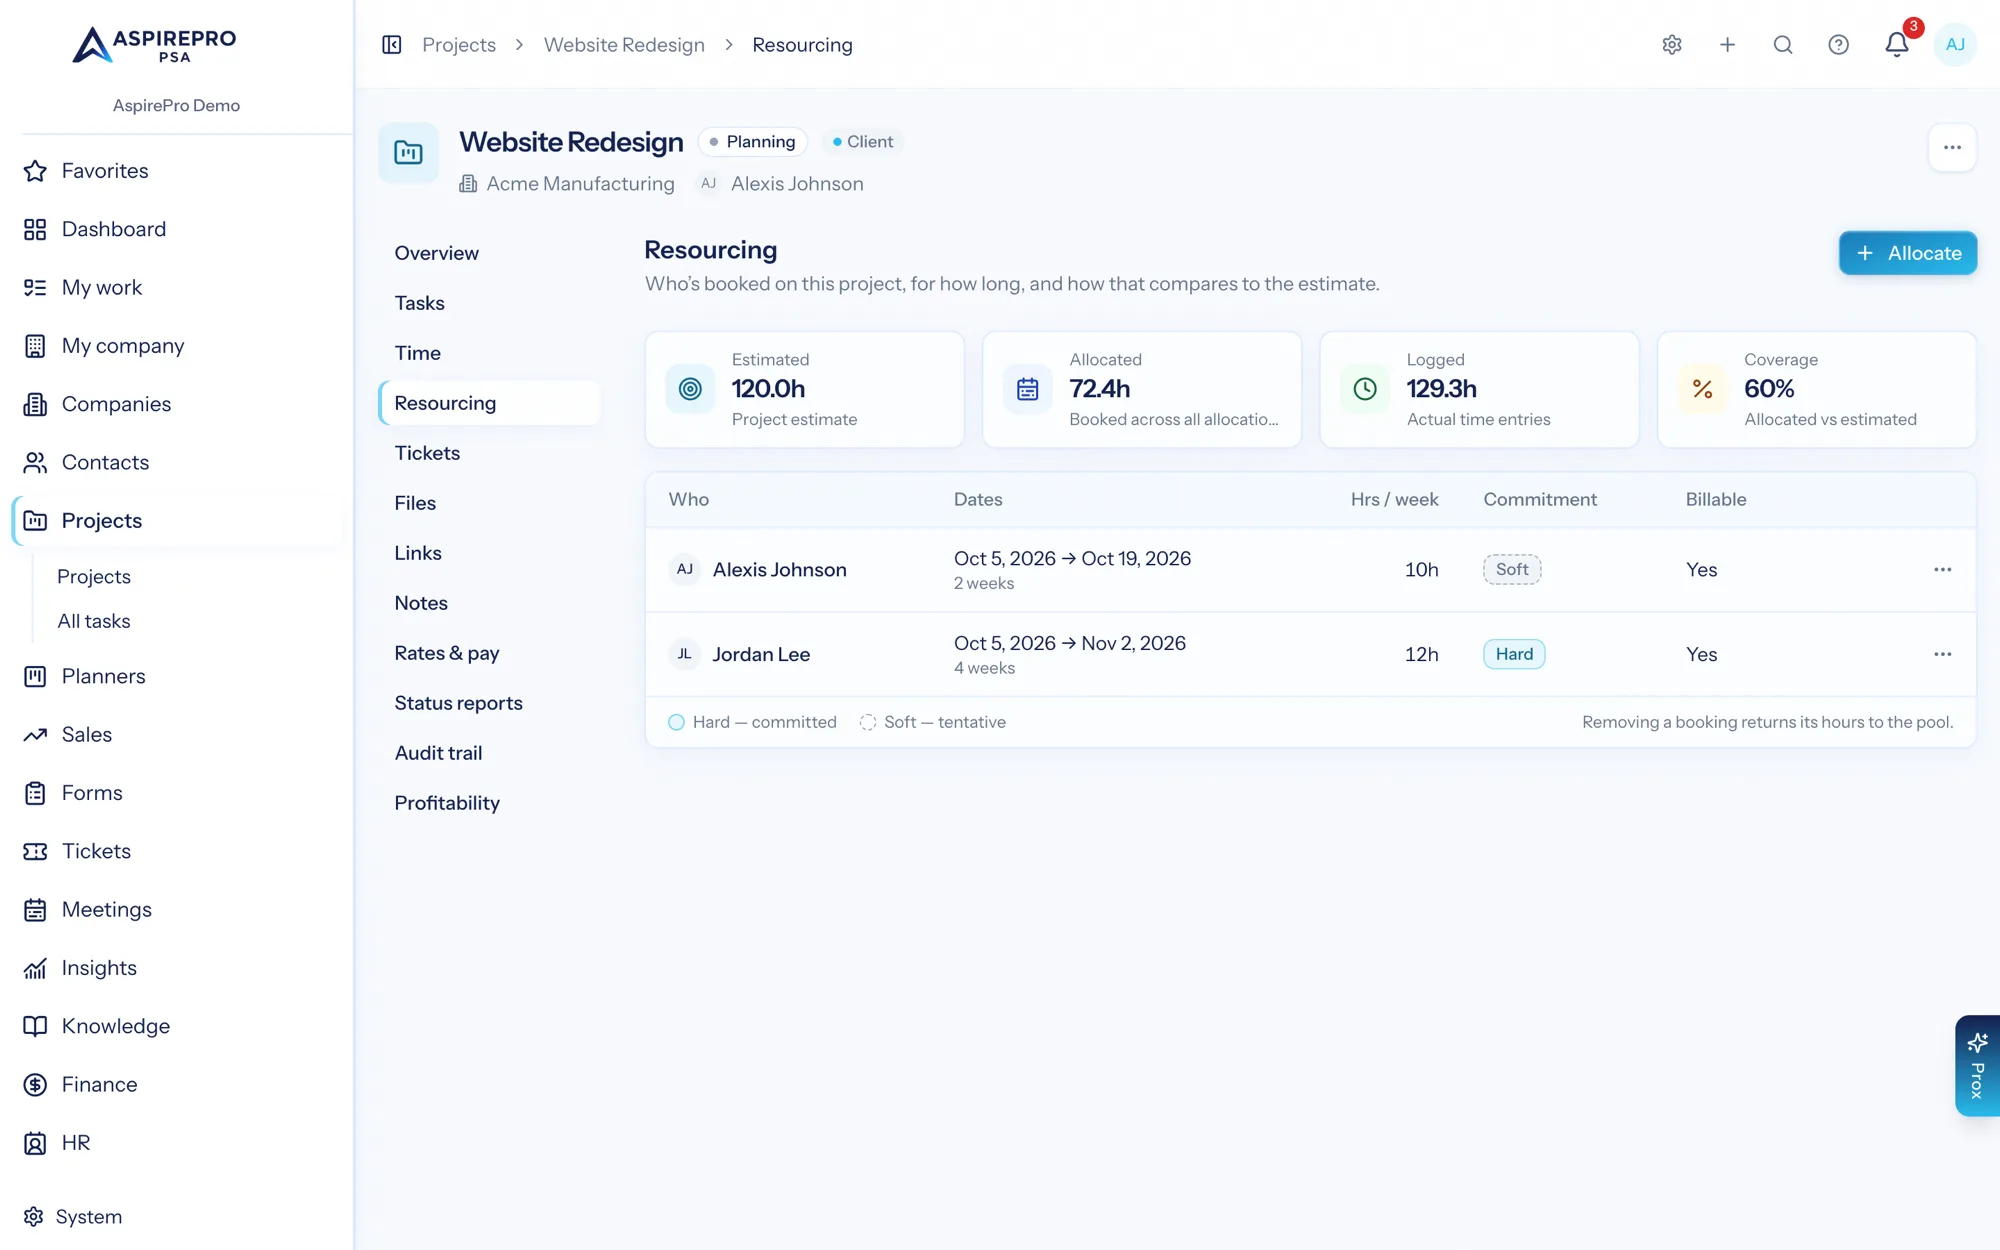Screen dimensions: 2000x1250
Task: Click the Knowledge book icon
Action: pyautogui.click(x=35, y=1026)
